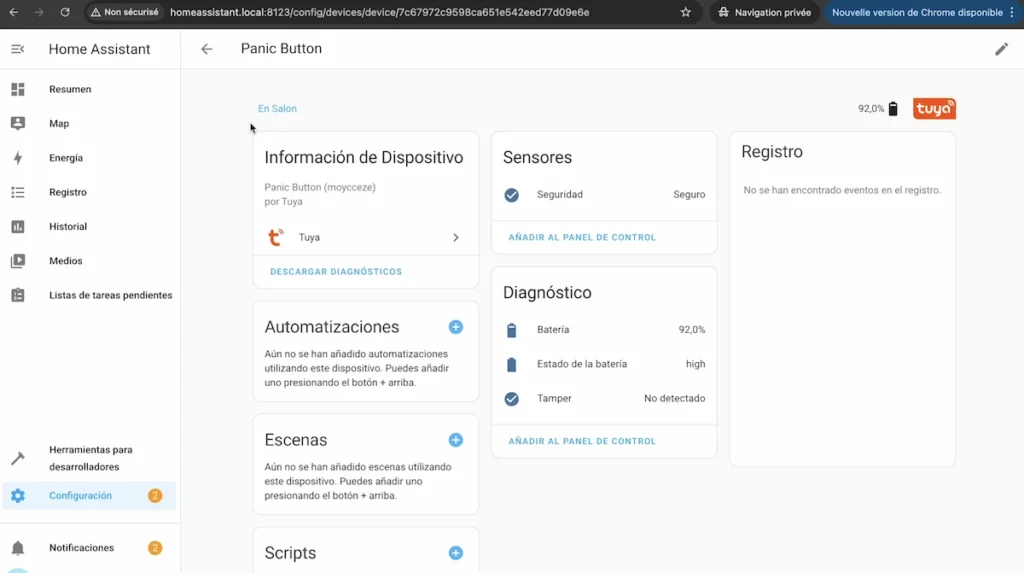The height and width of the screenshot is (573, 1024).
Task: Click the Seguridad check icon
Action: click(x=511, y=195)
